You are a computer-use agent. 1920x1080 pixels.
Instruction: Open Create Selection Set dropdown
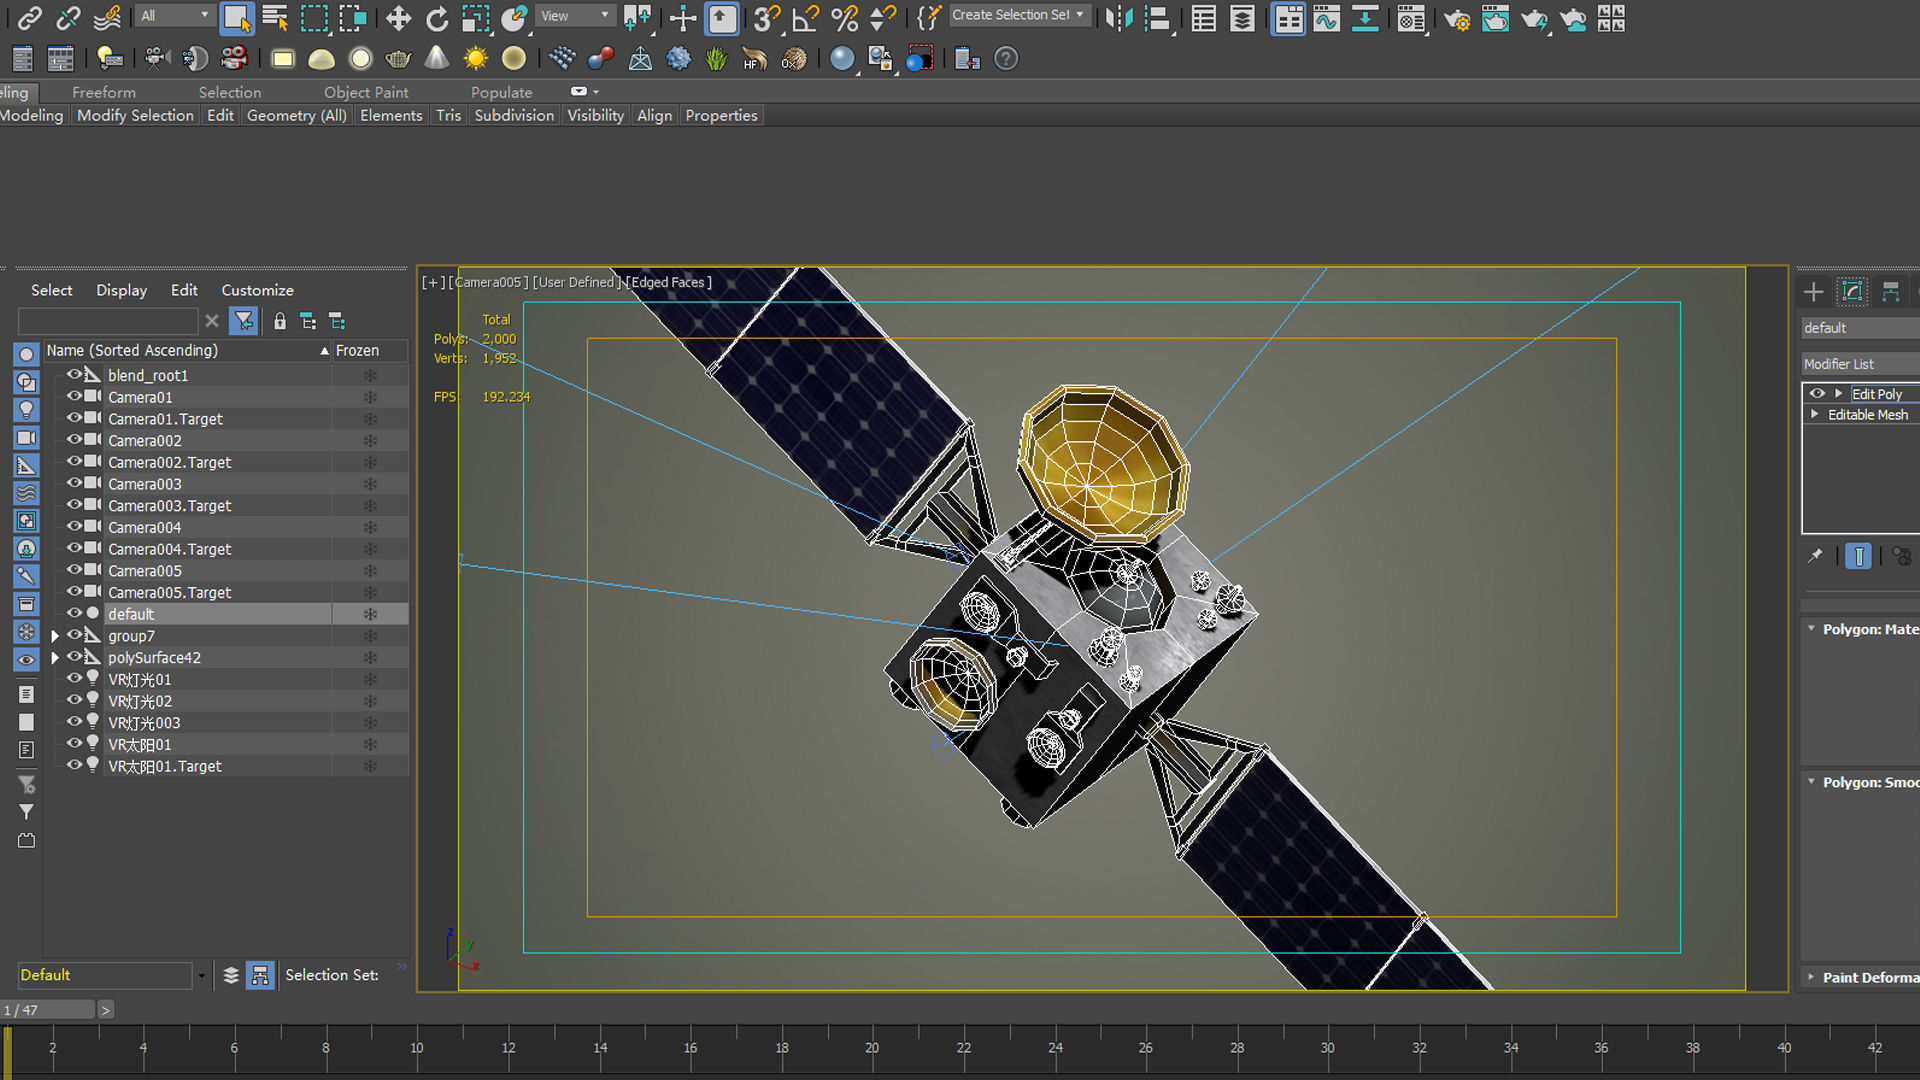[x=1018, y=15]
